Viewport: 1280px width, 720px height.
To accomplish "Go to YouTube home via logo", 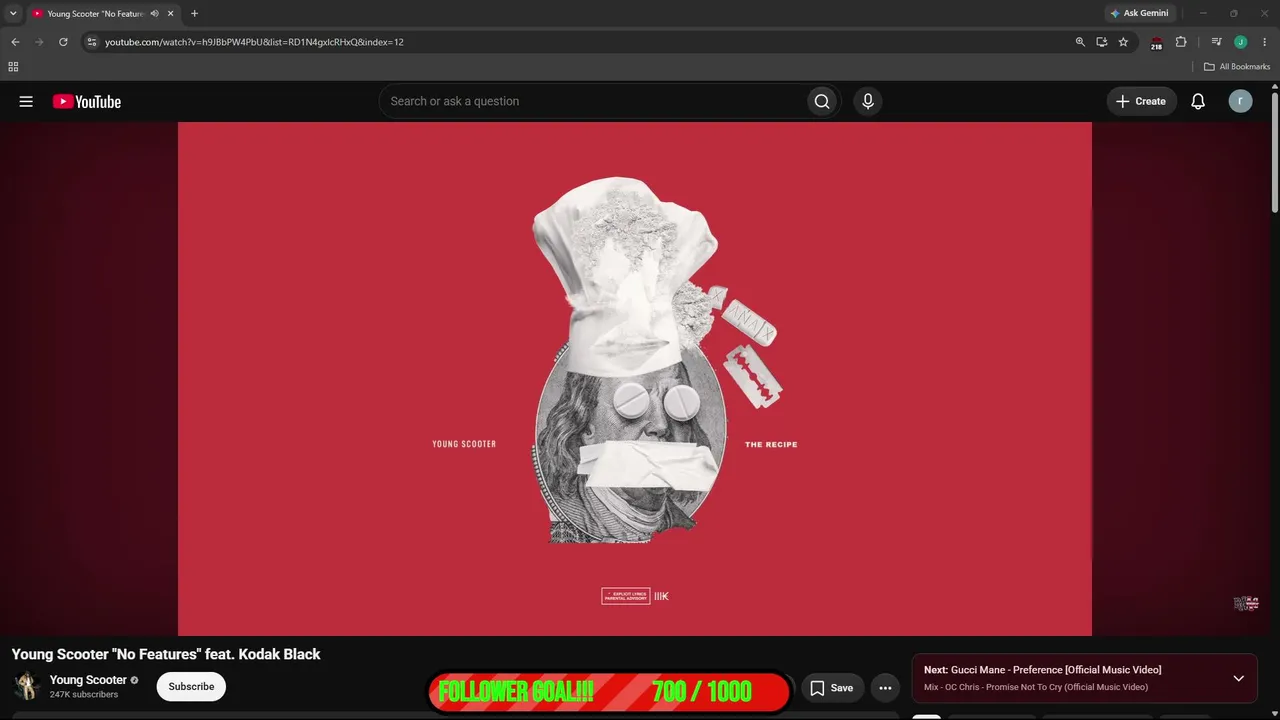I will 87,101.
